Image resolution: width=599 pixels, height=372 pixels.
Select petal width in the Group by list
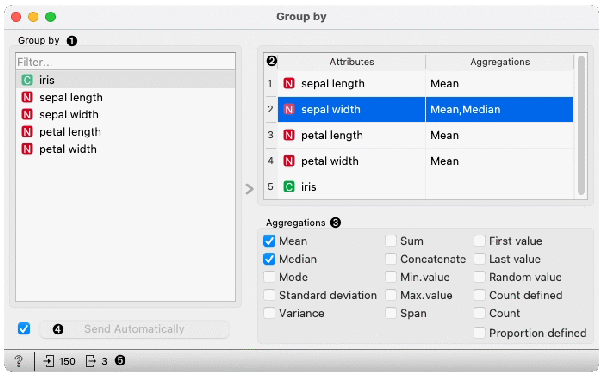point(125,149)
